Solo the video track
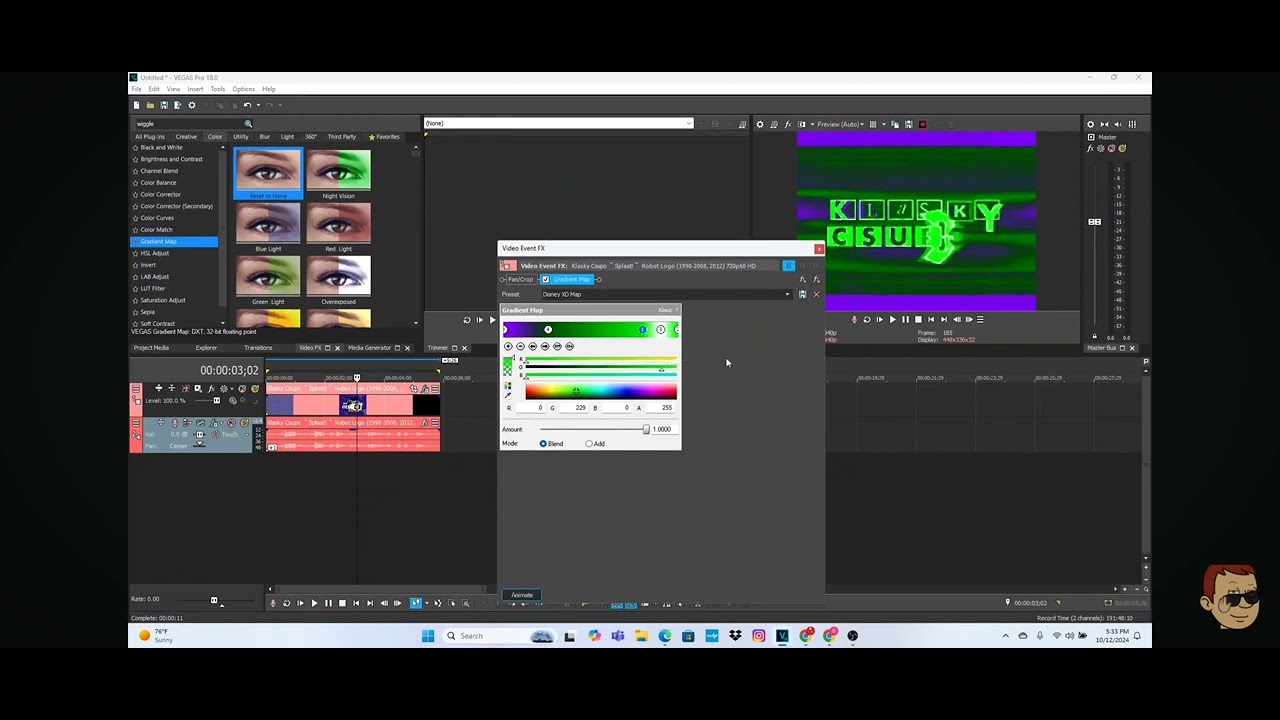1280x720 pixels. tap(255, 389)
